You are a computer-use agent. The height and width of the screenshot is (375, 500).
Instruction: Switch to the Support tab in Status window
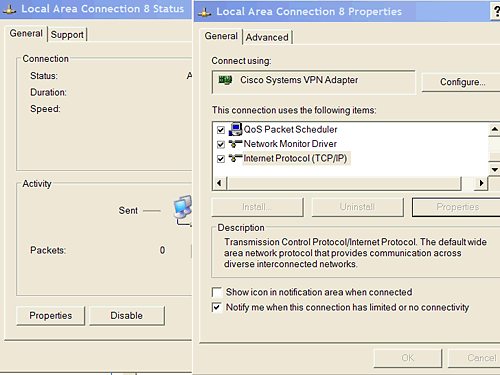[67, 35]
